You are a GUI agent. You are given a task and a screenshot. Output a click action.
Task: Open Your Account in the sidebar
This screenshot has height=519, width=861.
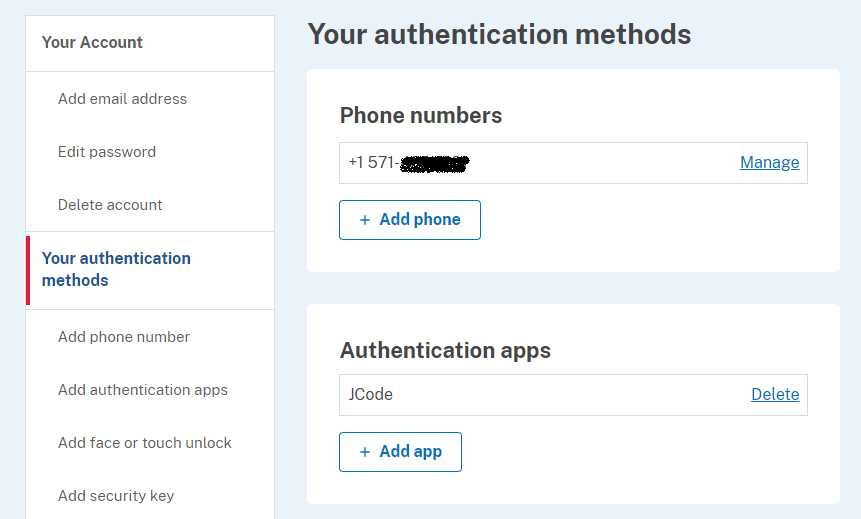point(92,42)
